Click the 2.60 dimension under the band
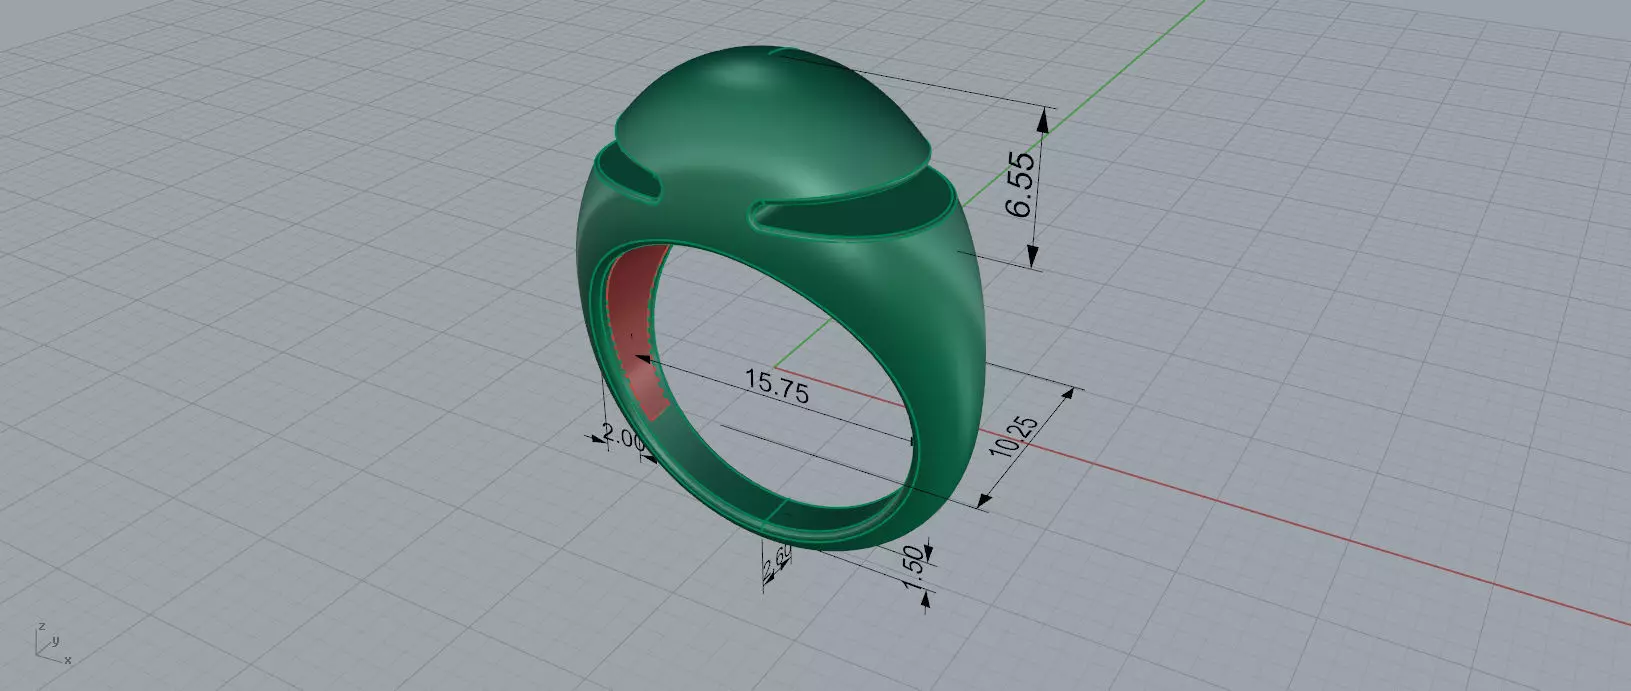The height and width of the screenshot is (691, 1631). point(776,563)
